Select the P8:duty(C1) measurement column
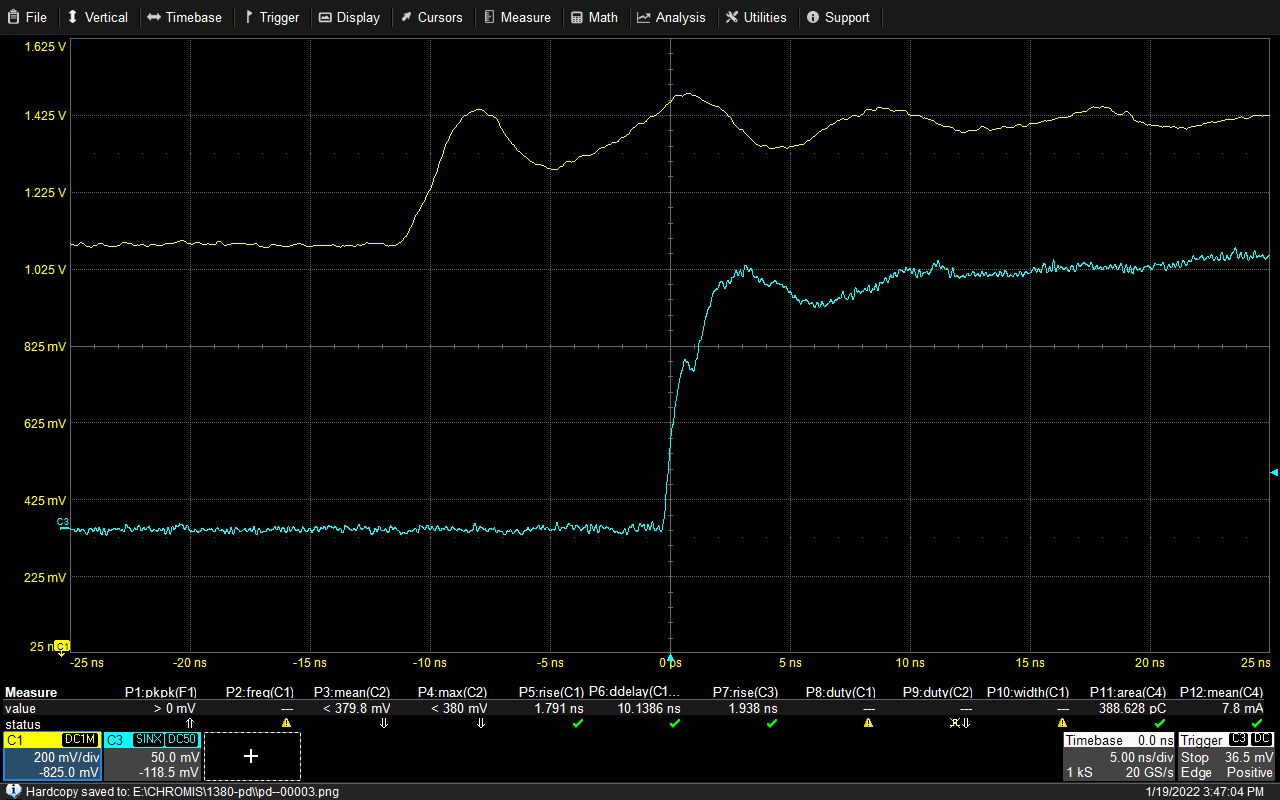Screen dimensions: 1280x800 pos(843,692)
